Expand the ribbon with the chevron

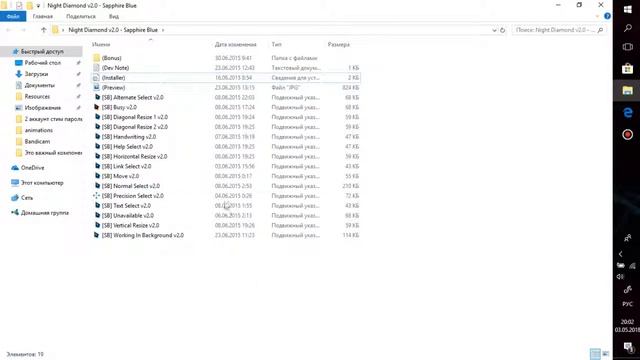point(598,16)
